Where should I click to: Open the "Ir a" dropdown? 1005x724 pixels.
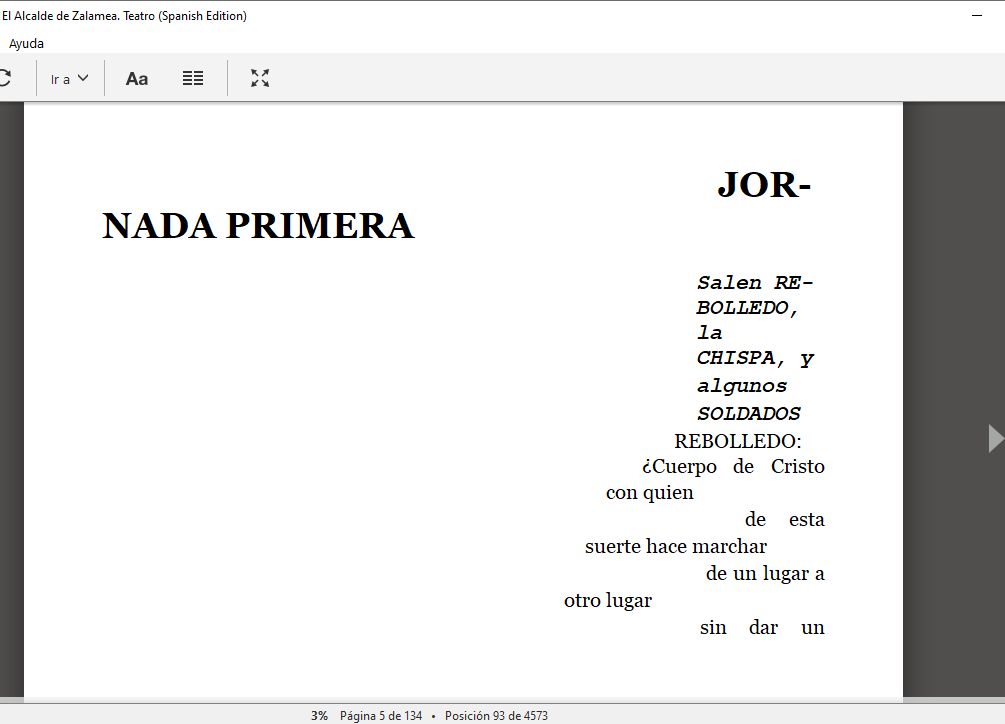coord(69,79)
